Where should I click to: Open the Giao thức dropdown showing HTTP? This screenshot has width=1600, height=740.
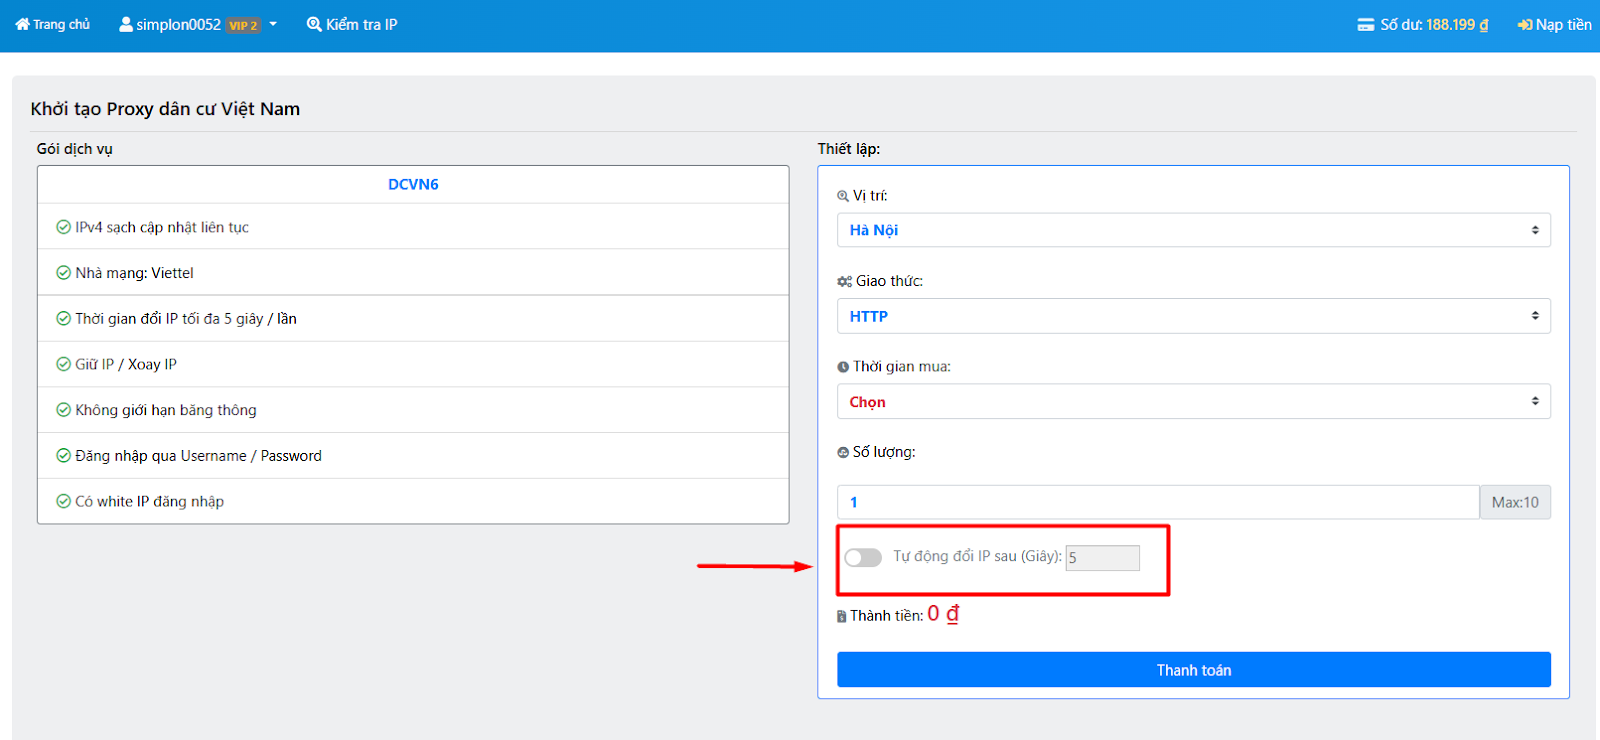1194,316
